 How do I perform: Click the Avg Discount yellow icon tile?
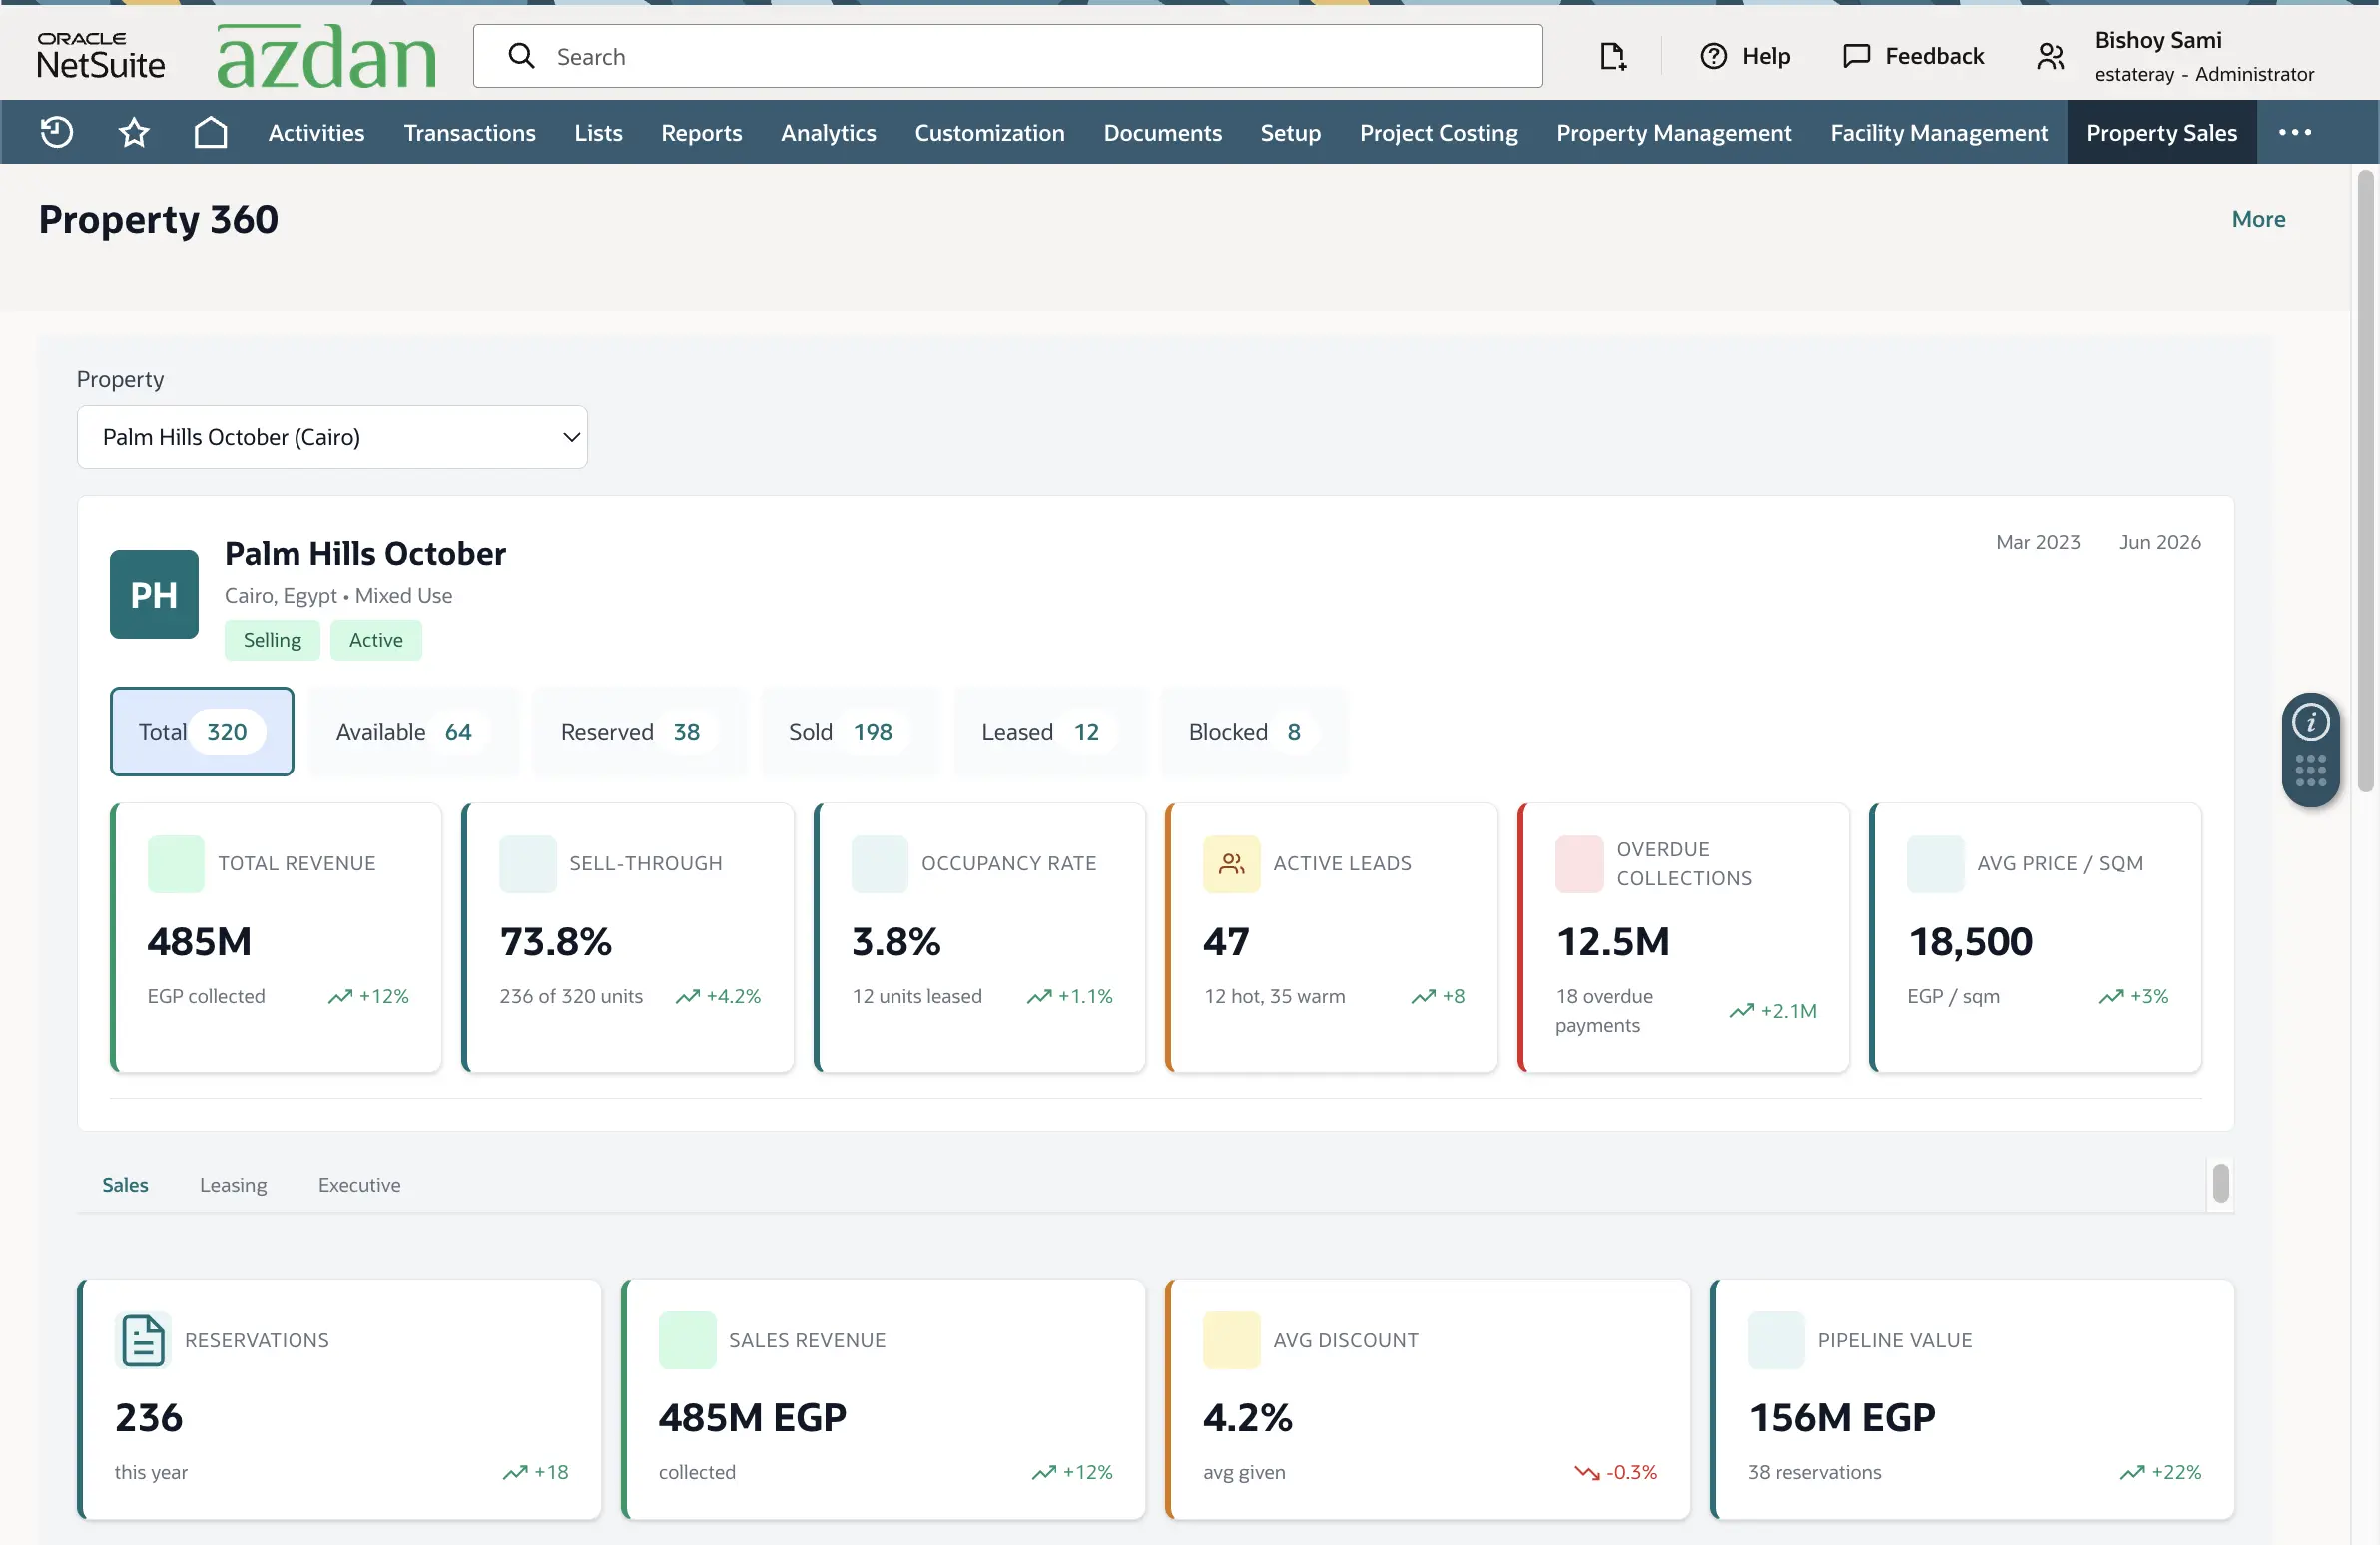(1231, 1340)
